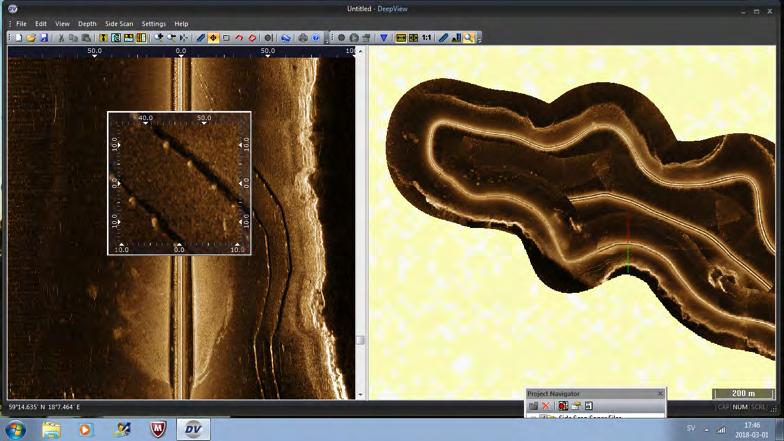784x441 pixels.
Task: Click the Zoom Out magnifier icon
Action: [171, 38]
